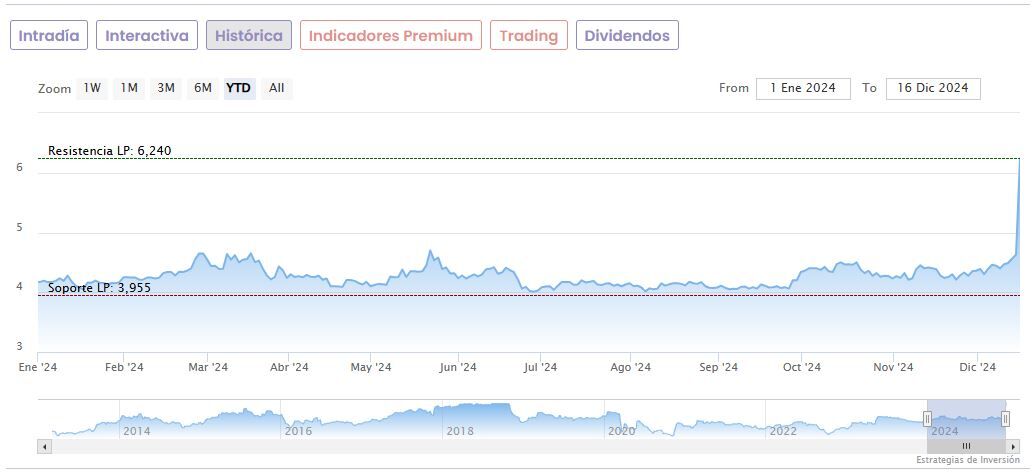Grab the navigator right range handle
The width and height of the screenshot is (1036, 476).
(x=1004, y=419)
